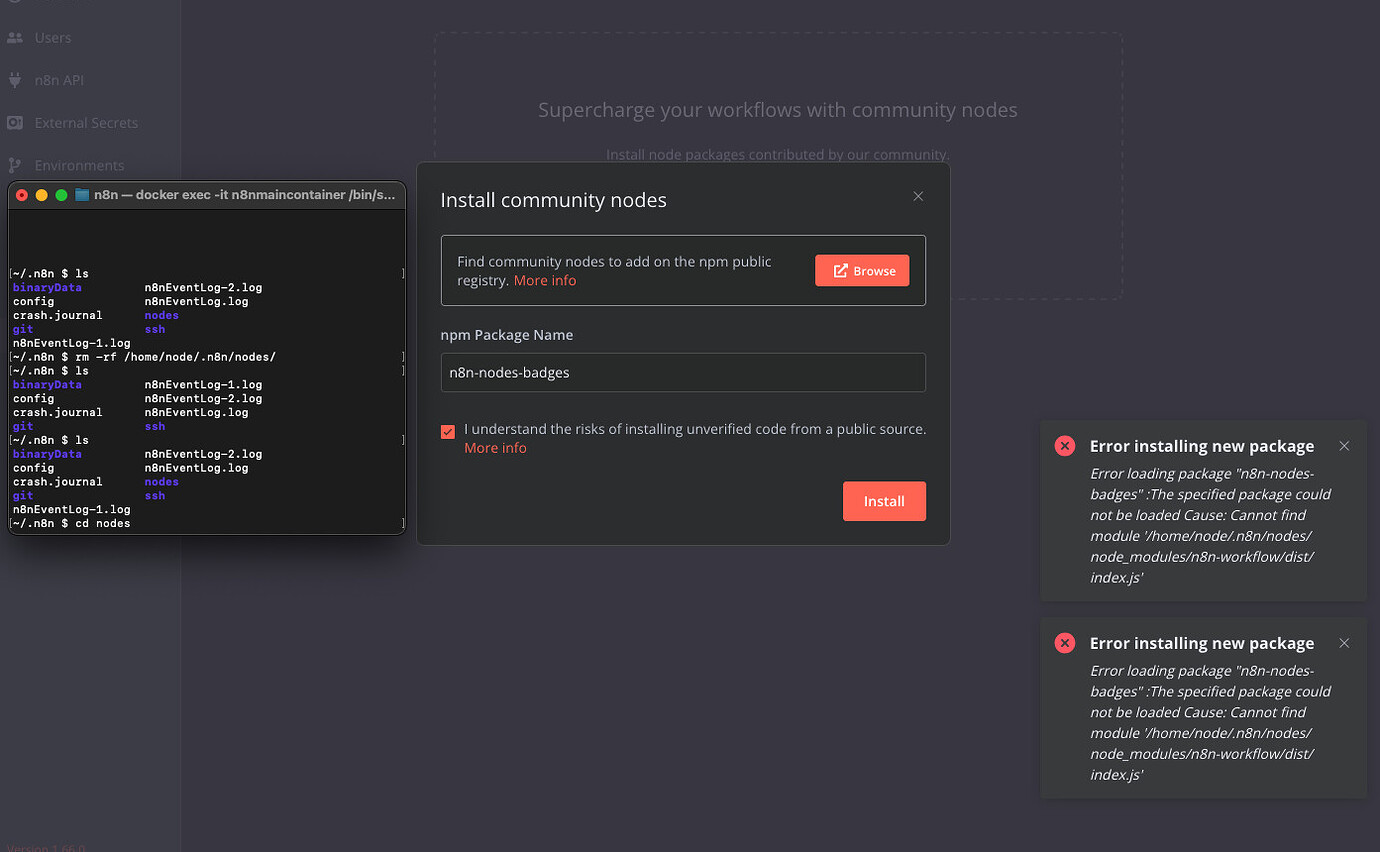Click the n8n-nodes-badges package name field
This screenshot has height=852, width=1380.
tap(683, 372)
